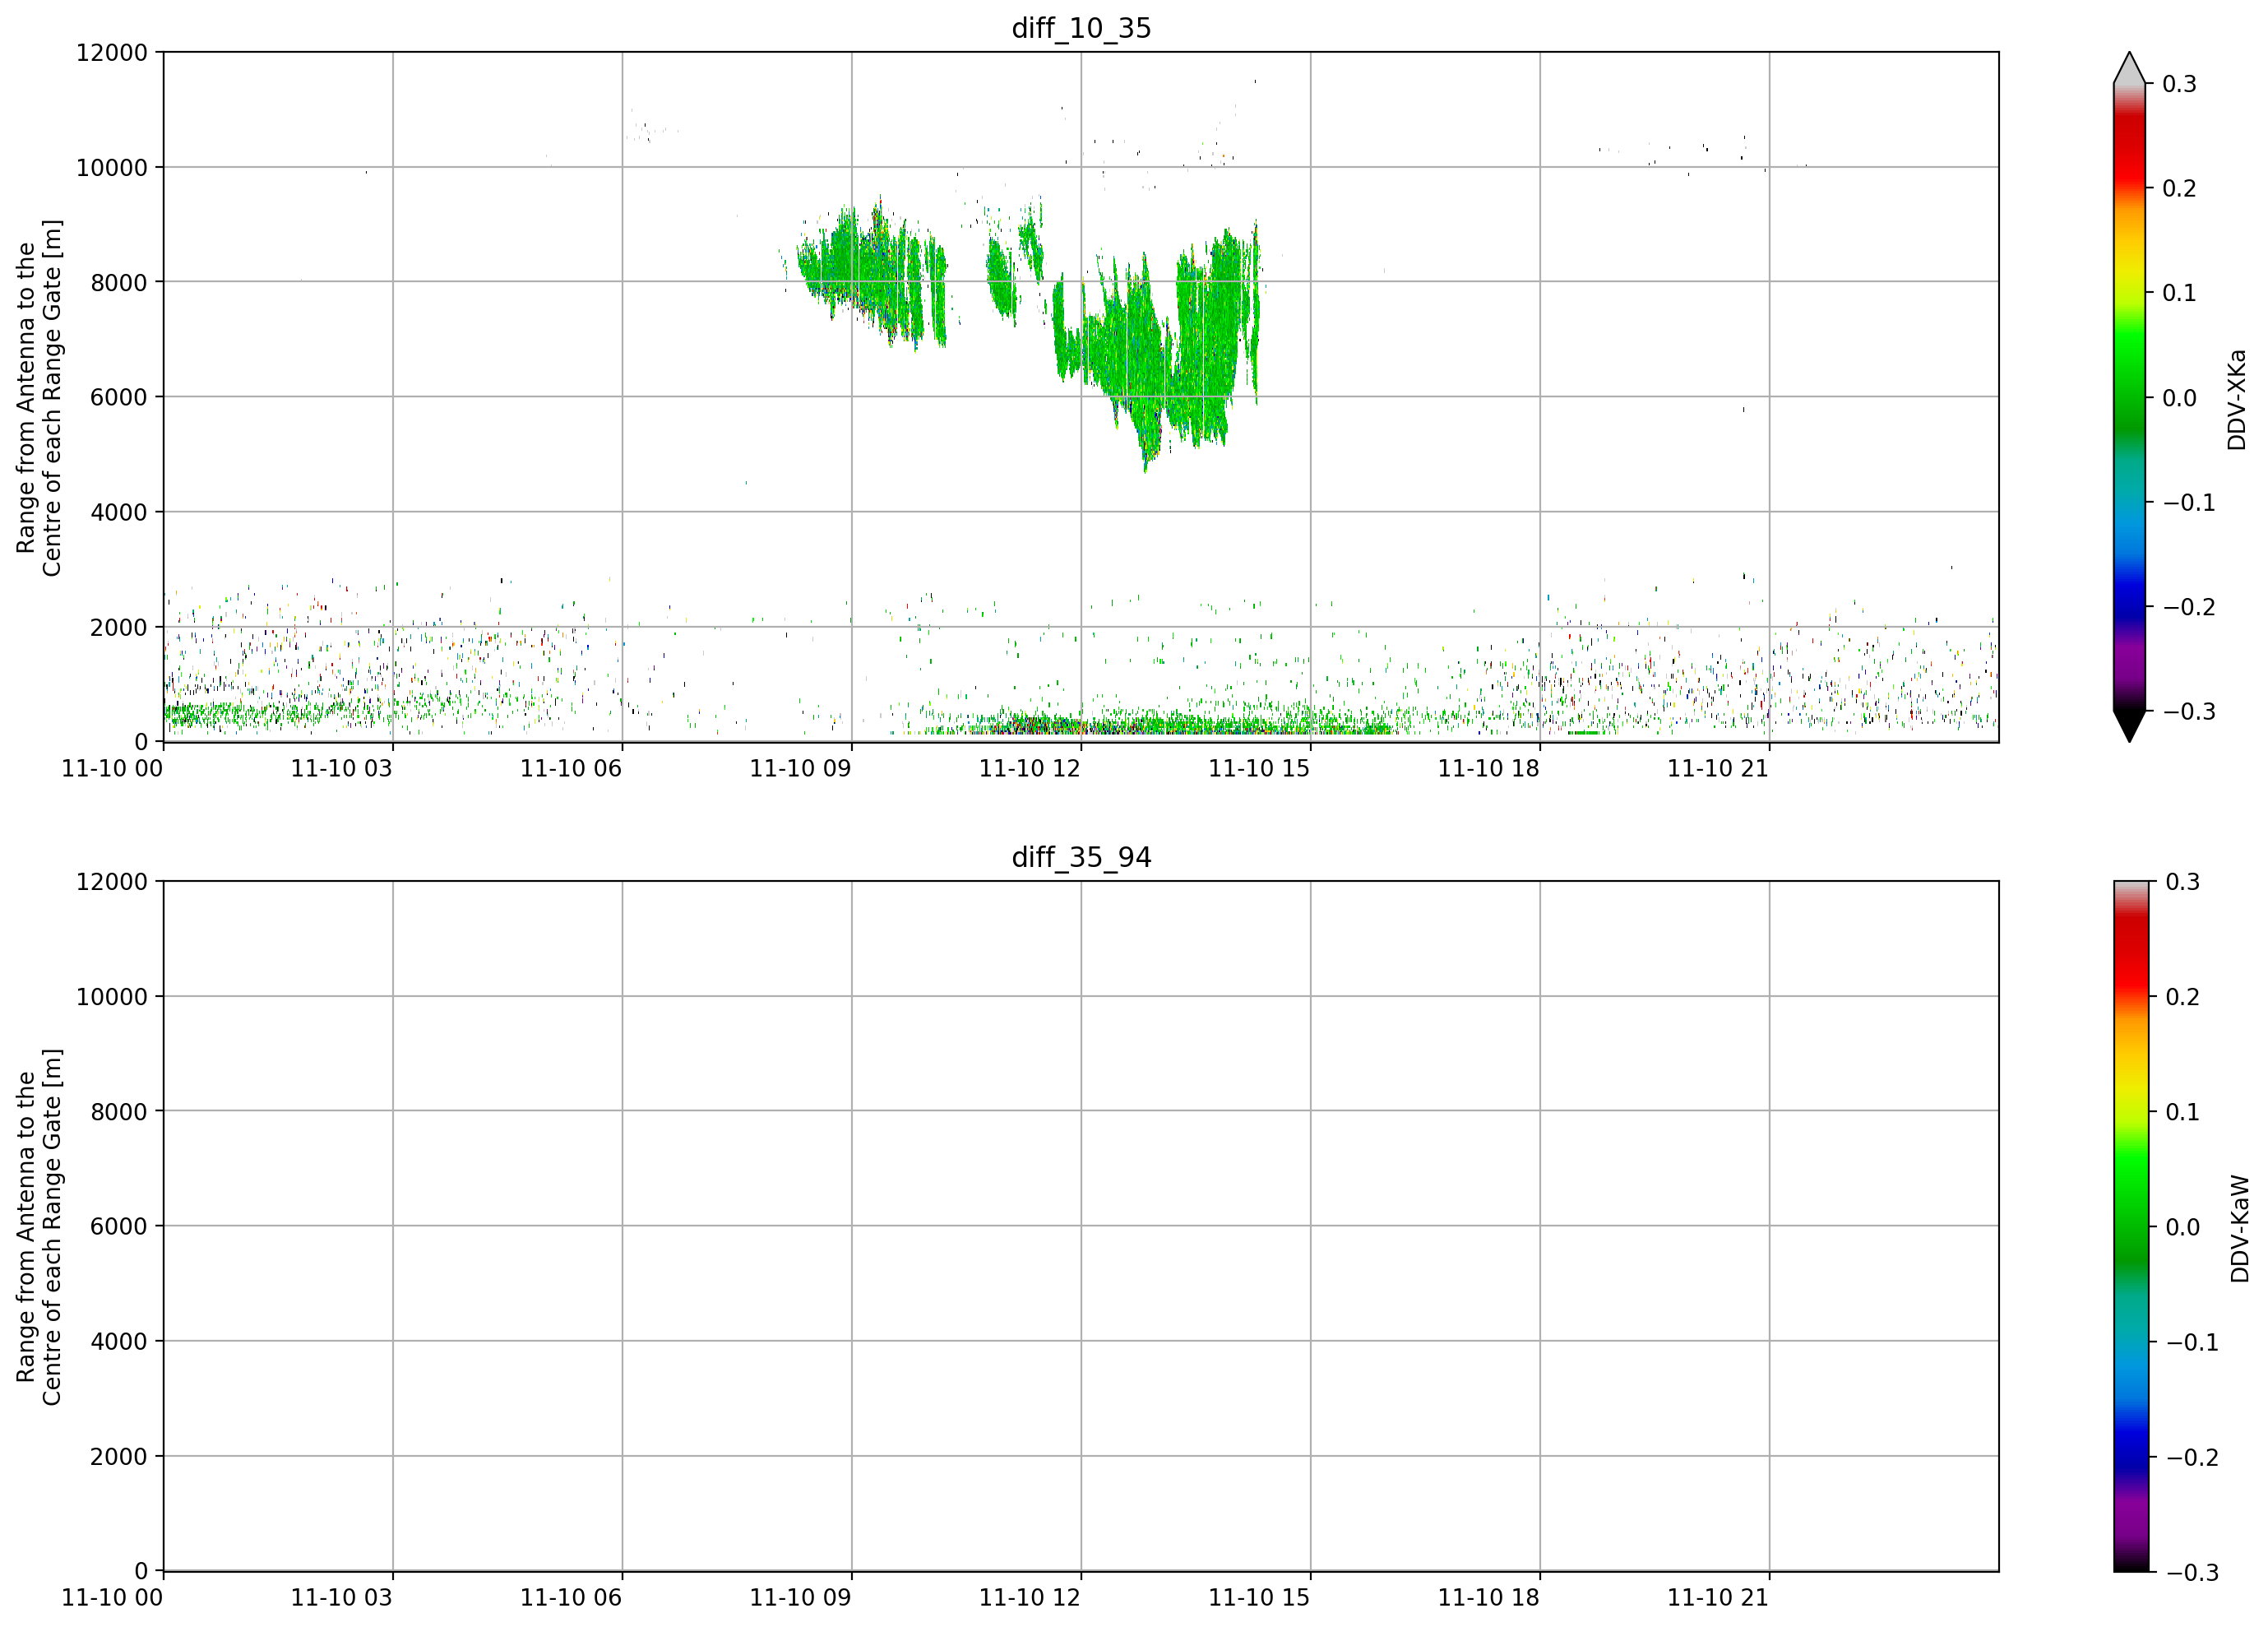Image resolution: width=2268 pixels, height=1627 pixels.
Task: Click the 12000 y-tick of diff_35_94 plot
Action: point(112,882)
